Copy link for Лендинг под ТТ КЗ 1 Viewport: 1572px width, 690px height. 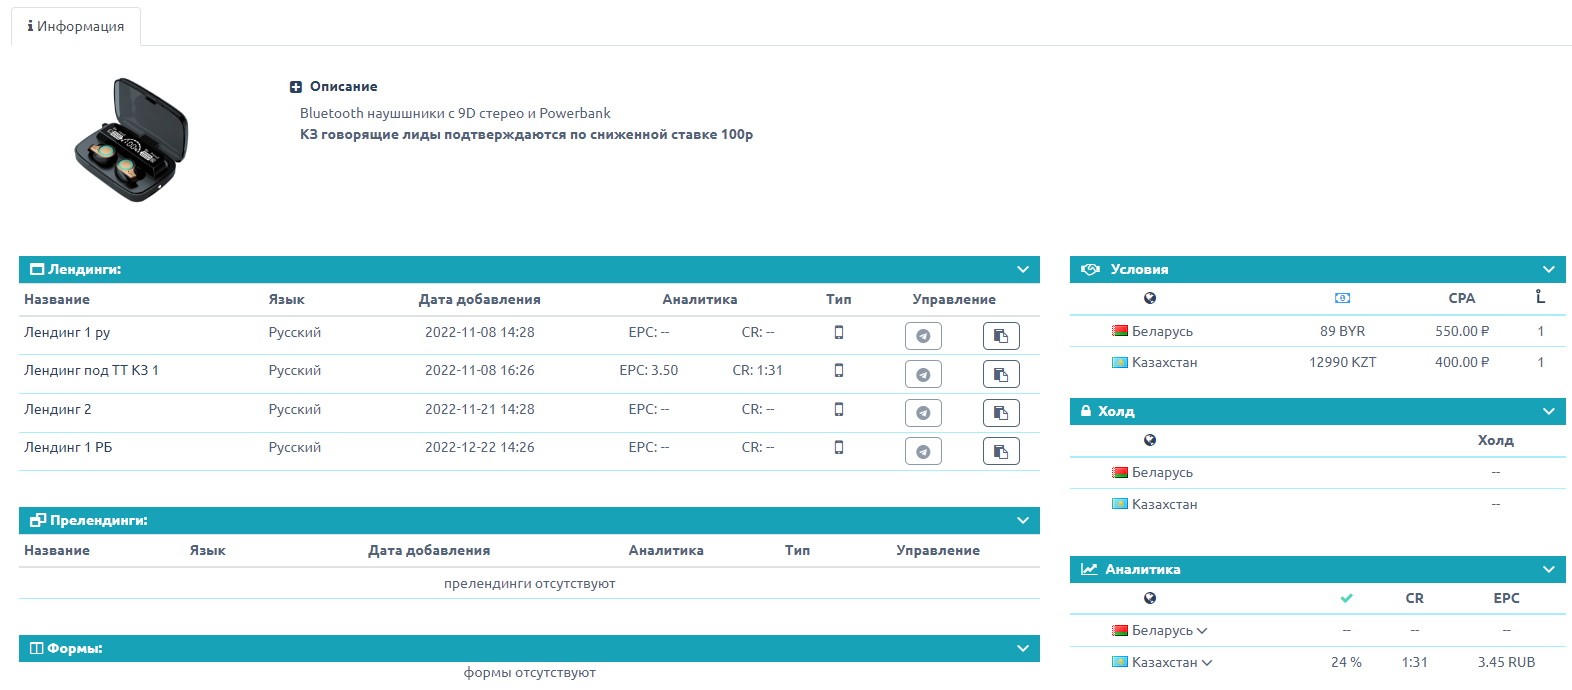point(1001,374)
